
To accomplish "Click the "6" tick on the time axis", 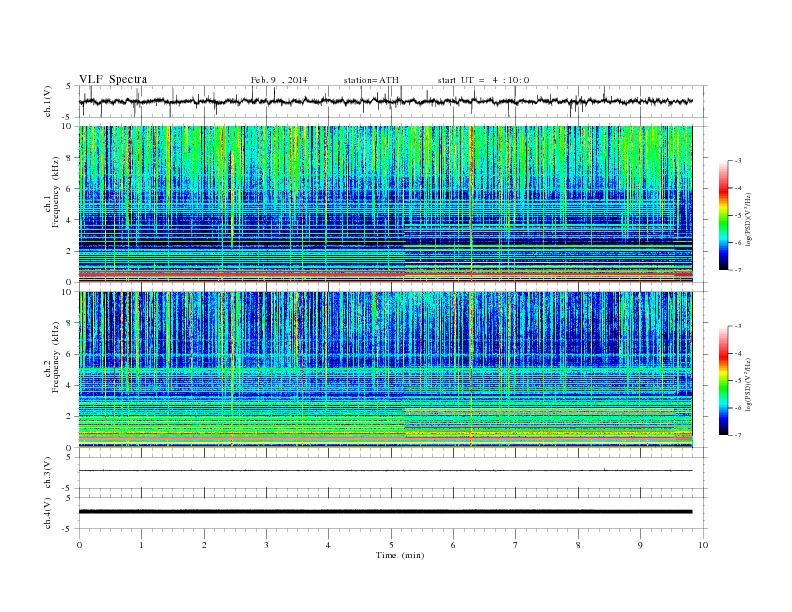I will click(x=453, y=545).
